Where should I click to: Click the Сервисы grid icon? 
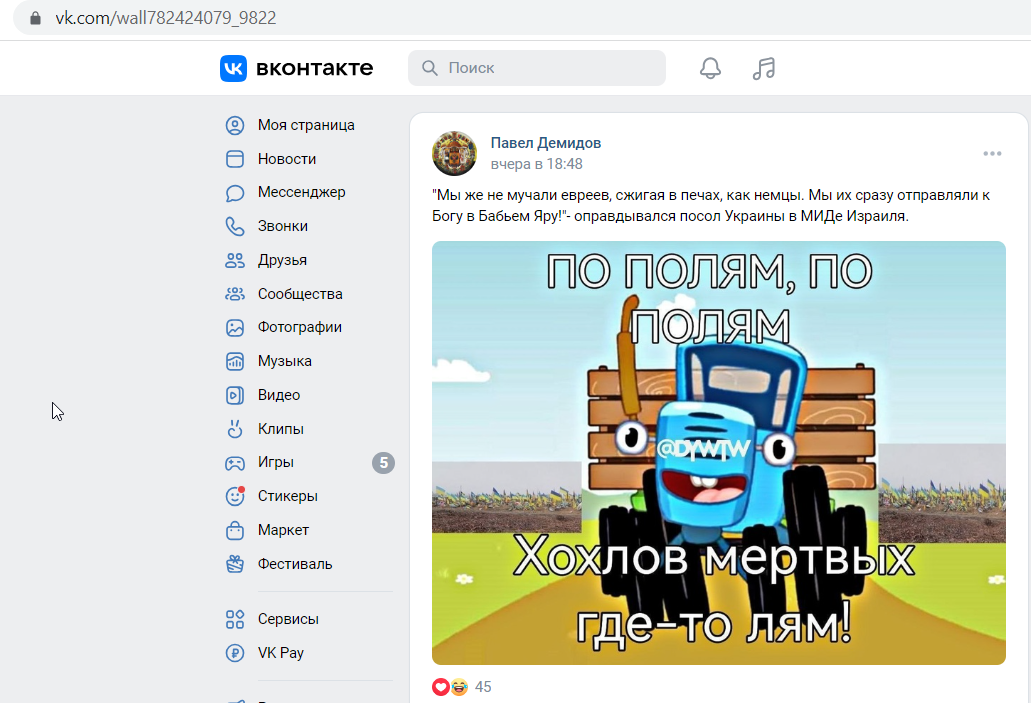[235, 619]
